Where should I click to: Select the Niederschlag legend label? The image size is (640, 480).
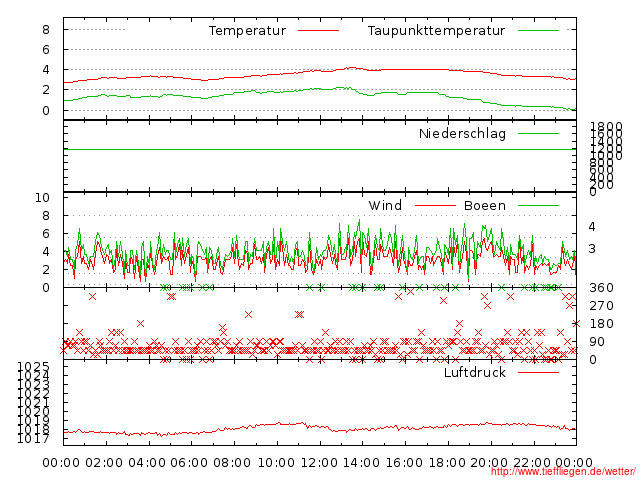coord(462,133)
